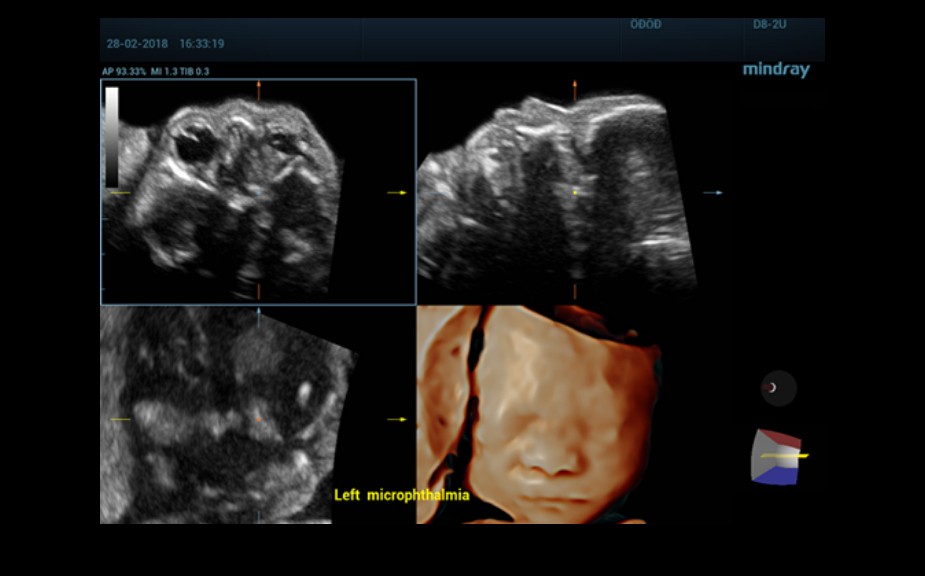The width and height of the screenshot is (925, 576).
Task: Click the 3D volume orientation cube icon
Action: (x=778, y=457)
